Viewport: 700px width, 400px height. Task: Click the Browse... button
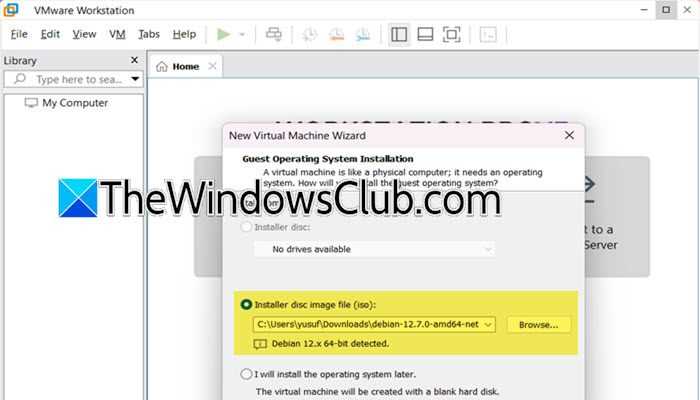[x=538, y=325]
